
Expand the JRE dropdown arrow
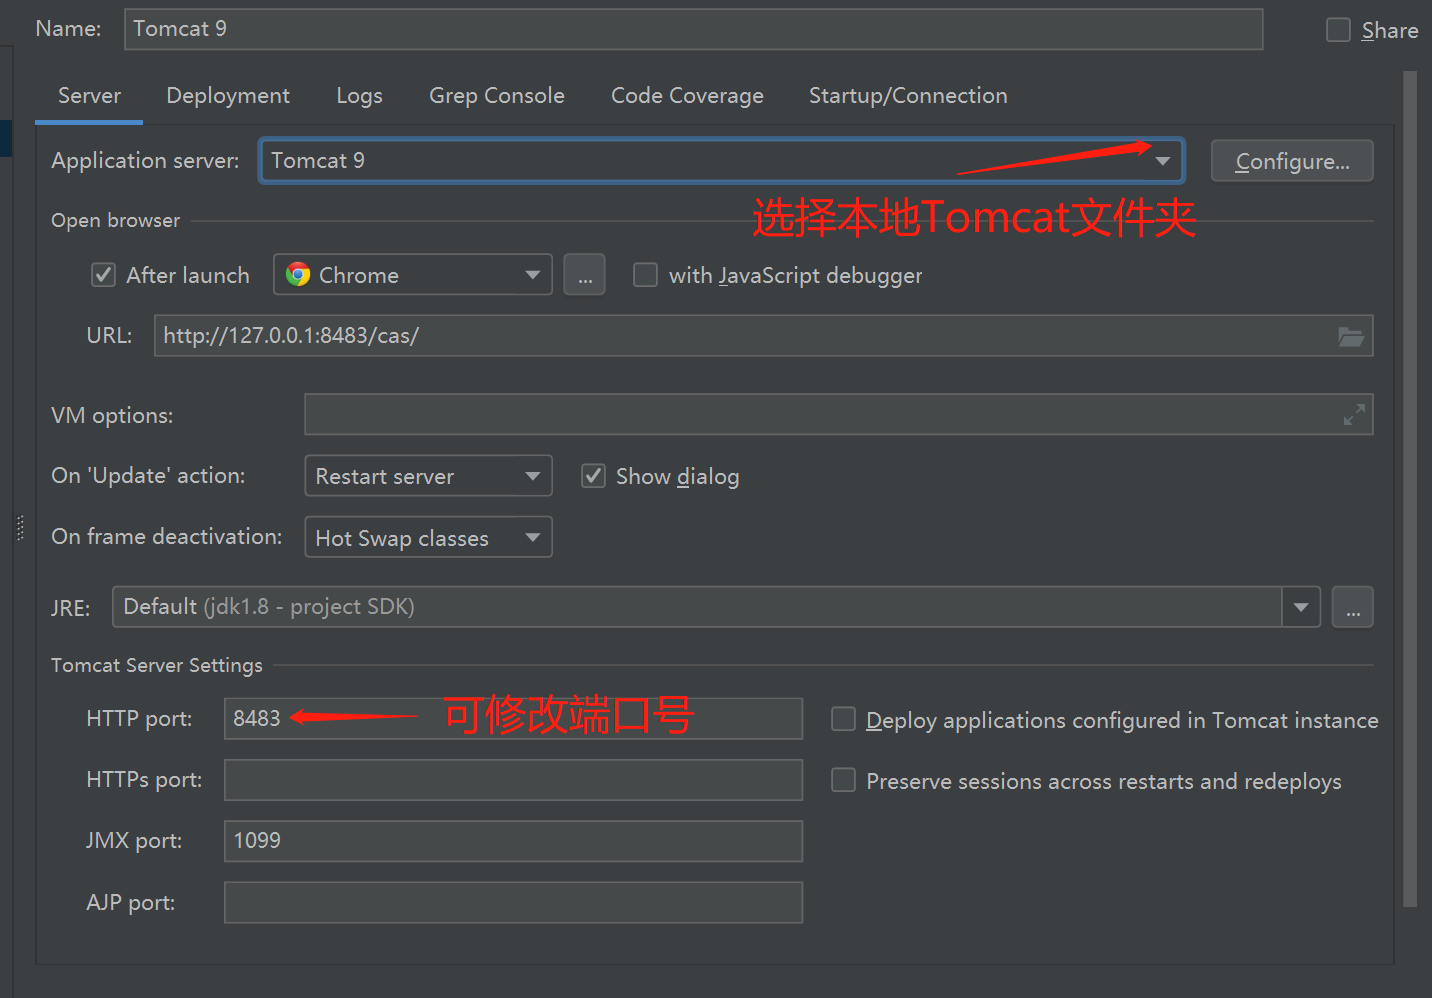coord(1301,608)
